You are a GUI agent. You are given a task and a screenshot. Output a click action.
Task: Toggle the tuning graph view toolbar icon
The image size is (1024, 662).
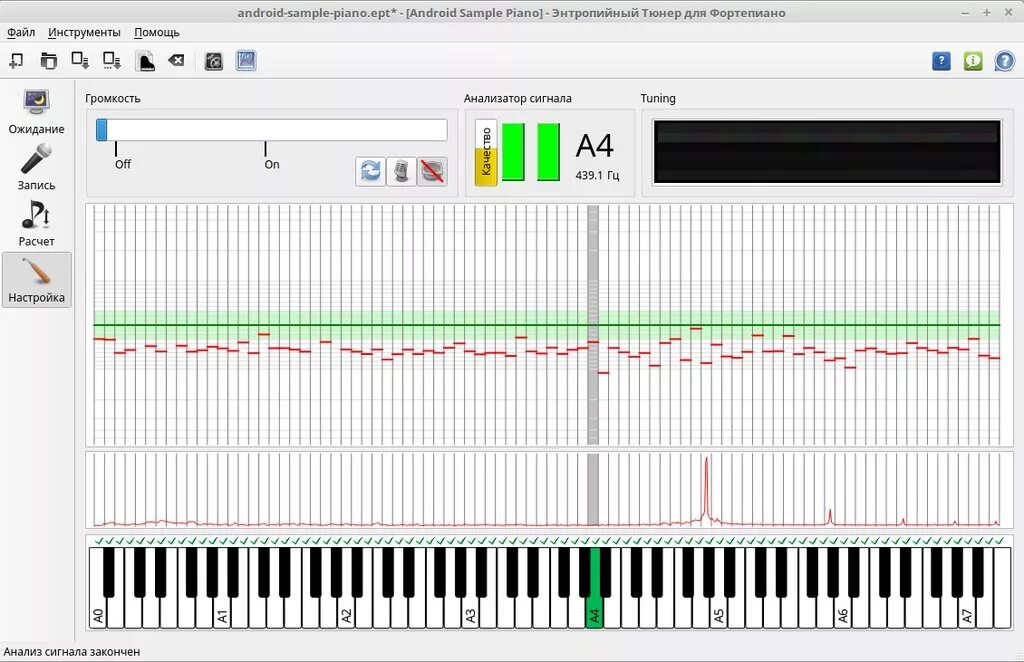tap(246, 61)
